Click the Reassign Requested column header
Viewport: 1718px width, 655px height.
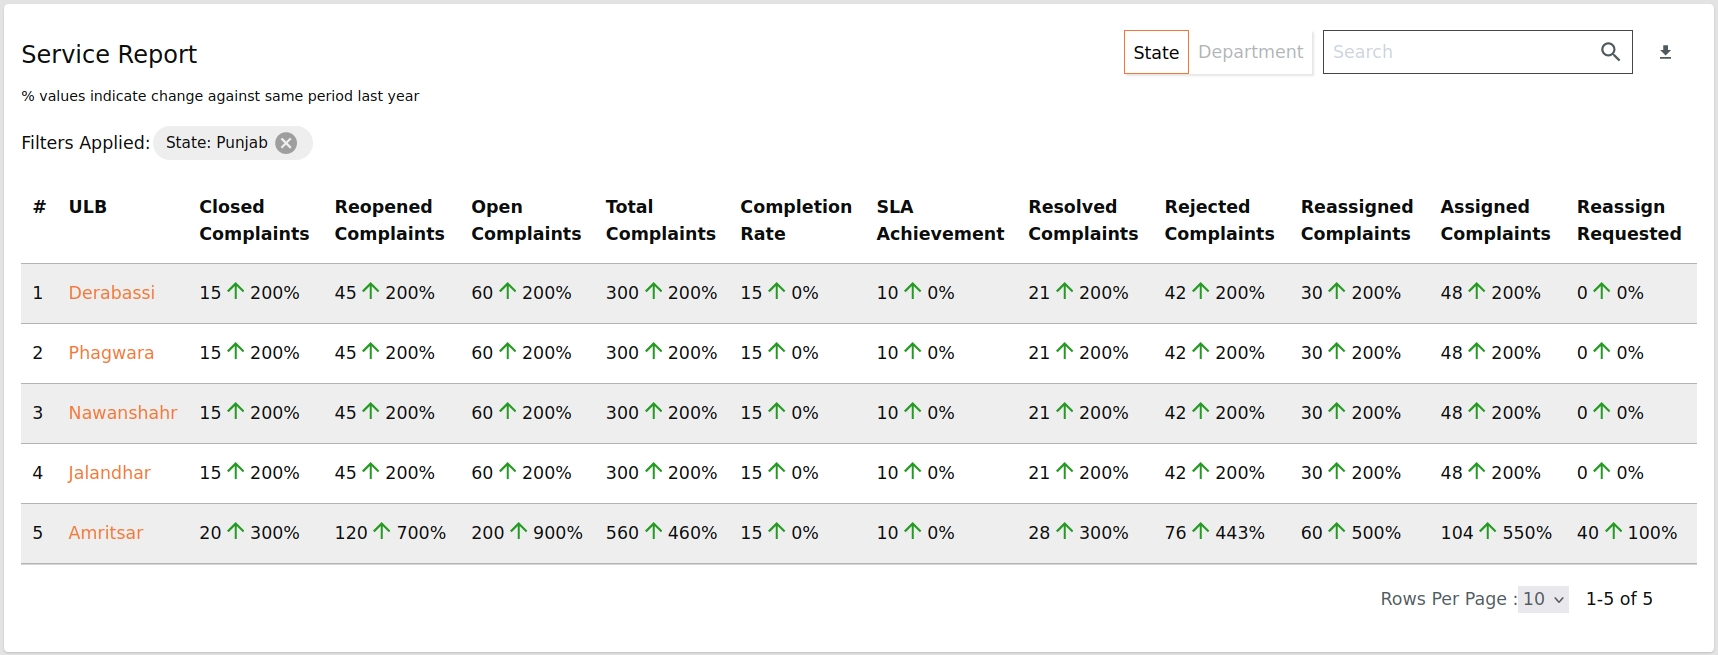pos(1629,220)
